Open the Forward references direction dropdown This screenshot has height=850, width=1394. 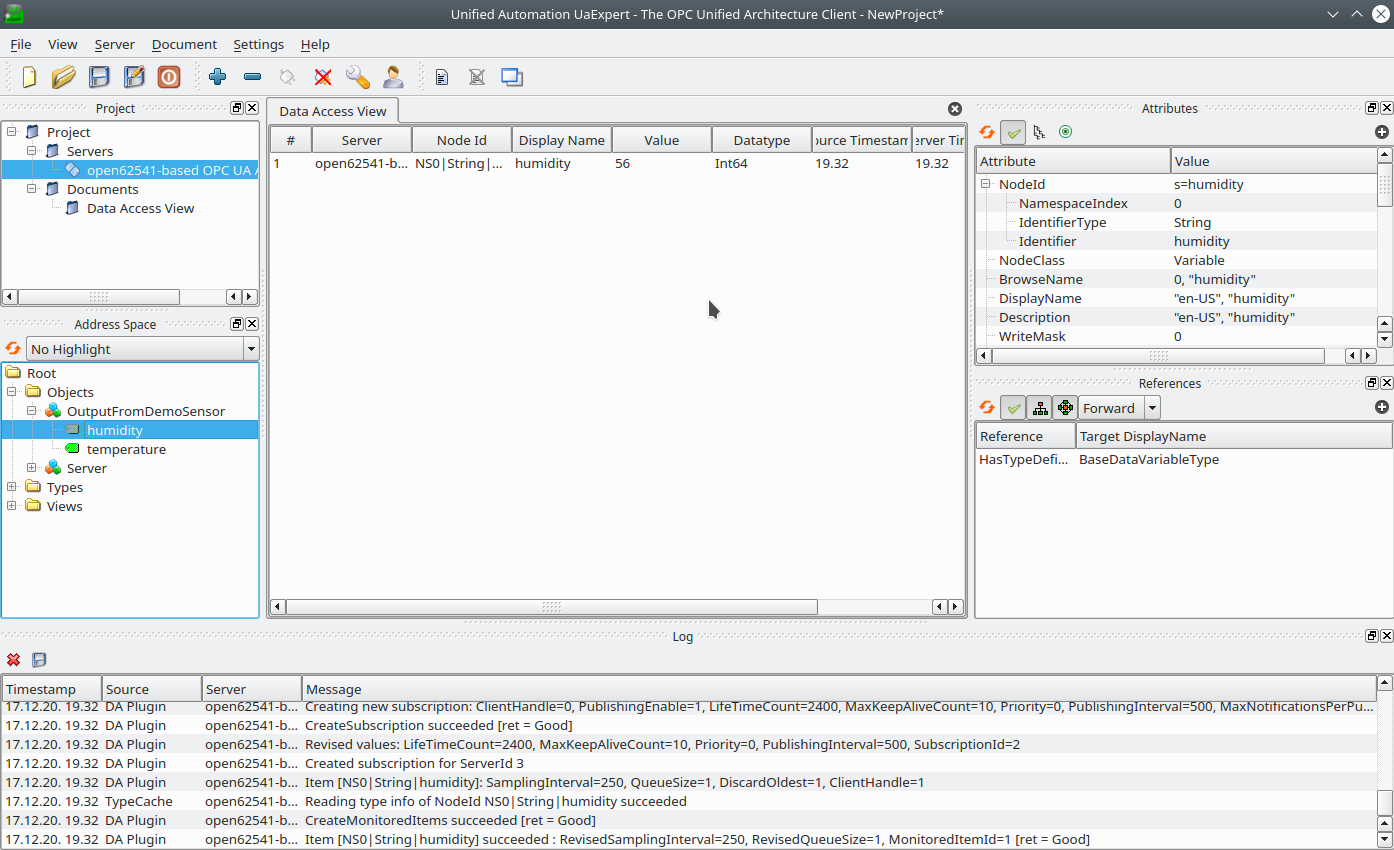click(1152, 408)
